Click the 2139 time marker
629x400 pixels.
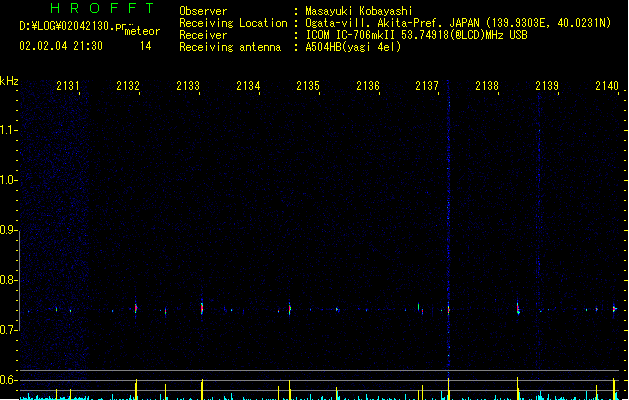547,85
